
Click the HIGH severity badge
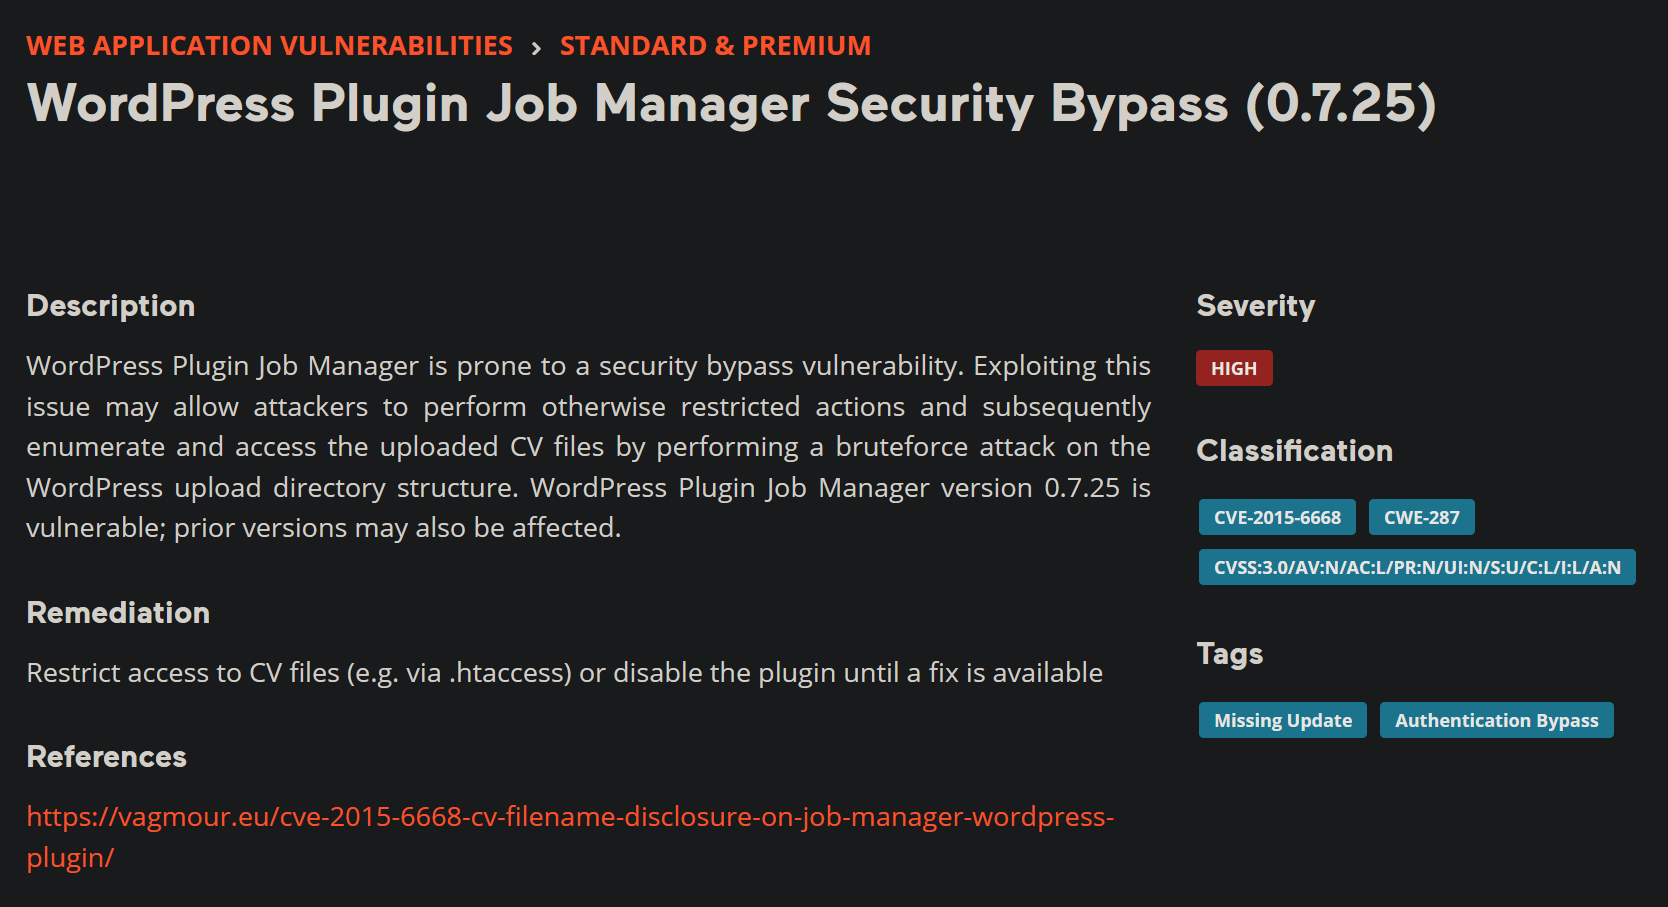[1234, 368]
